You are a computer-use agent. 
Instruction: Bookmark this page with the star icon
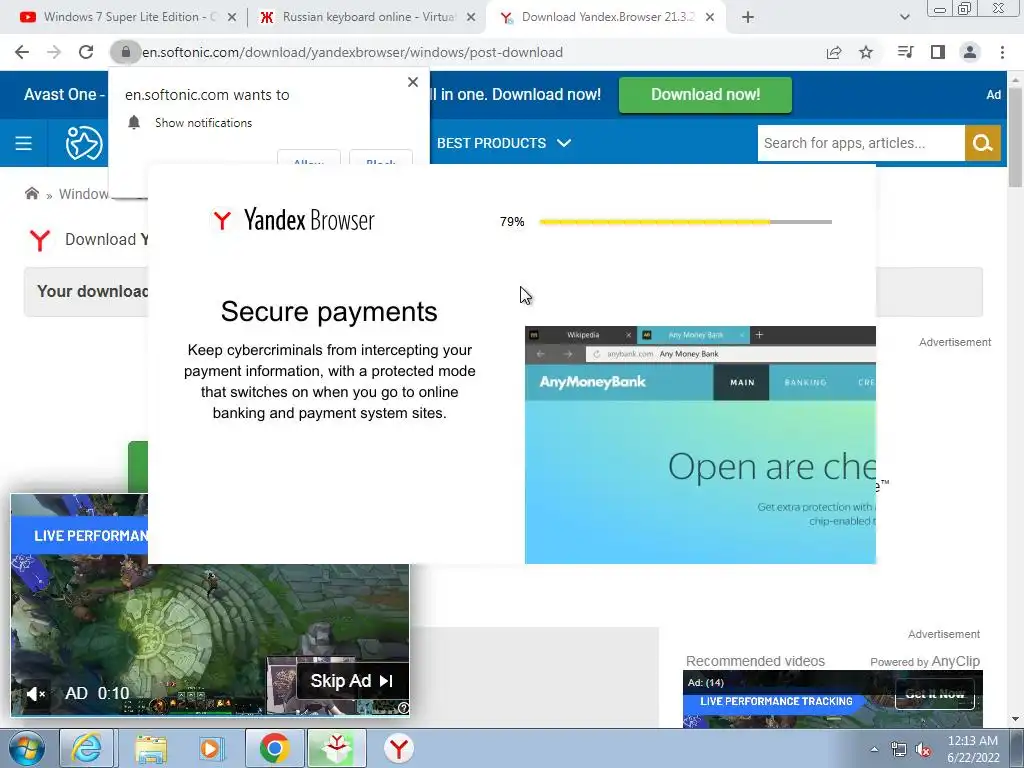point(866,52)
